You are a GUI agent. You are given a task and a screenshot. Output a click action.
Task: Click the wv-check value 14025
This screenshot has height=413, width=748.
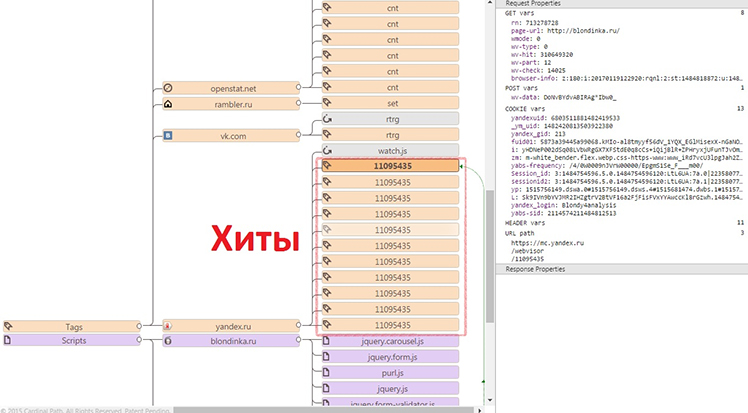556,70
